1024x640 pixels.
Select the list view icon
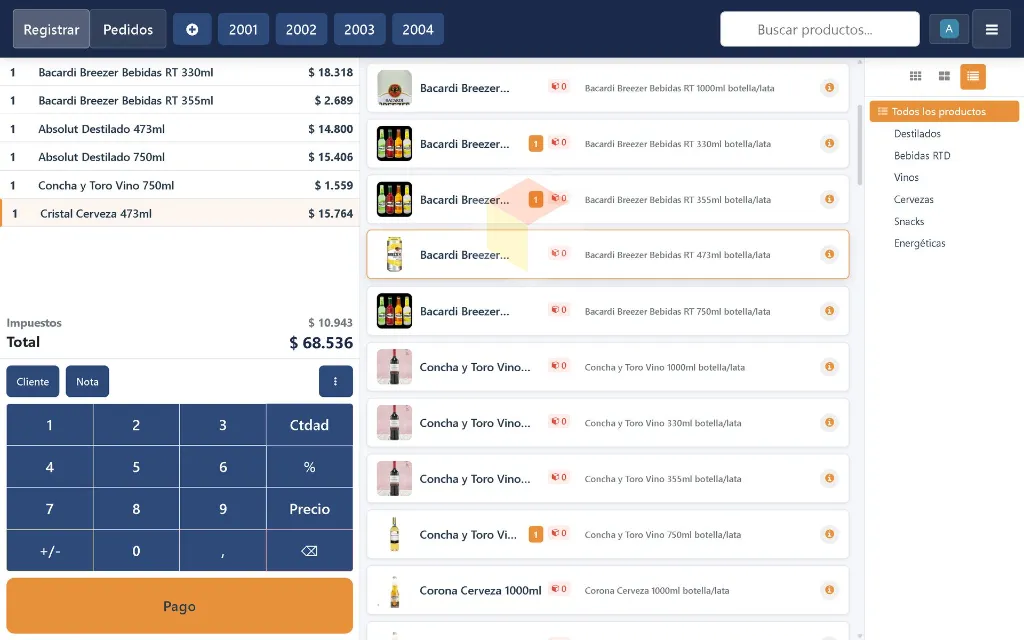click(972, 76)
